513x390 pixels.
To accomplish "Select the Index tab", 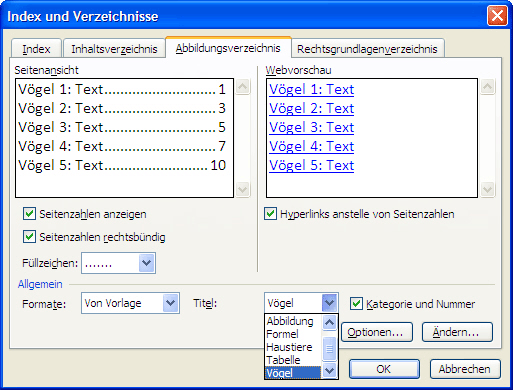I will point(36,49).
